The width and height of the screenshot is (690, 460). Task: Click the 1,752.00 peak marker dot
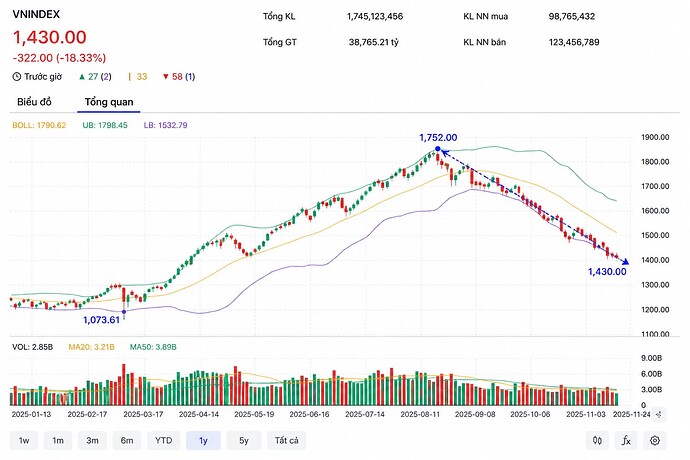(x=437, y=149)
